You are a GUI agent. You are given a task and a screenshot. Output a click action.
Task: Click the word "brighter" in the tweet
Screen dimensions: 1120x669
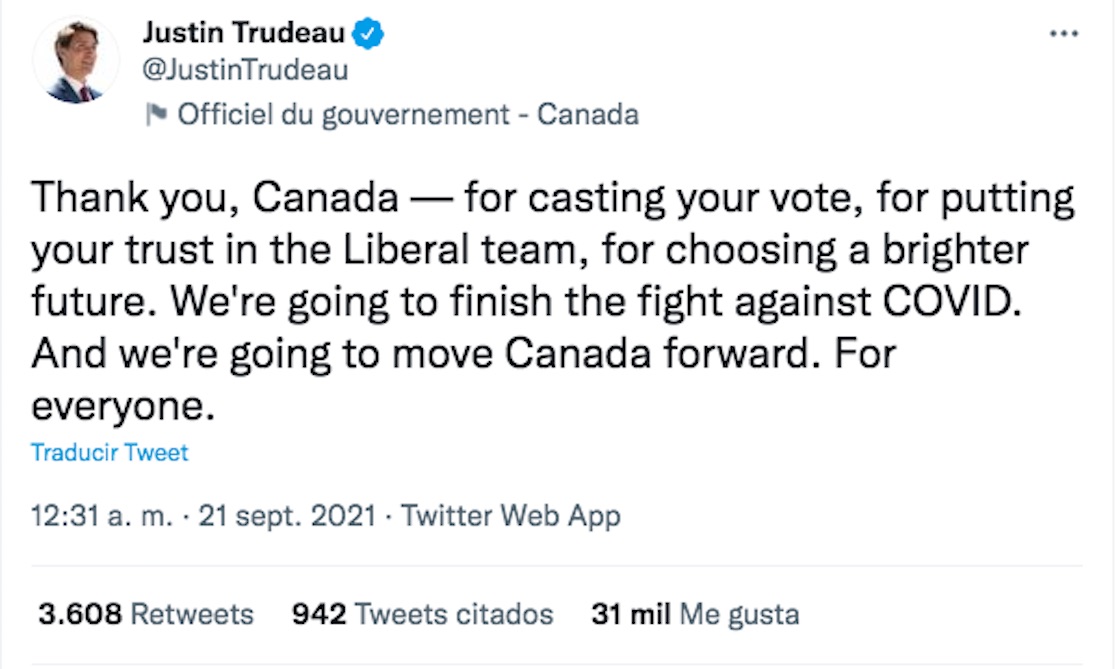pos(955,249)
